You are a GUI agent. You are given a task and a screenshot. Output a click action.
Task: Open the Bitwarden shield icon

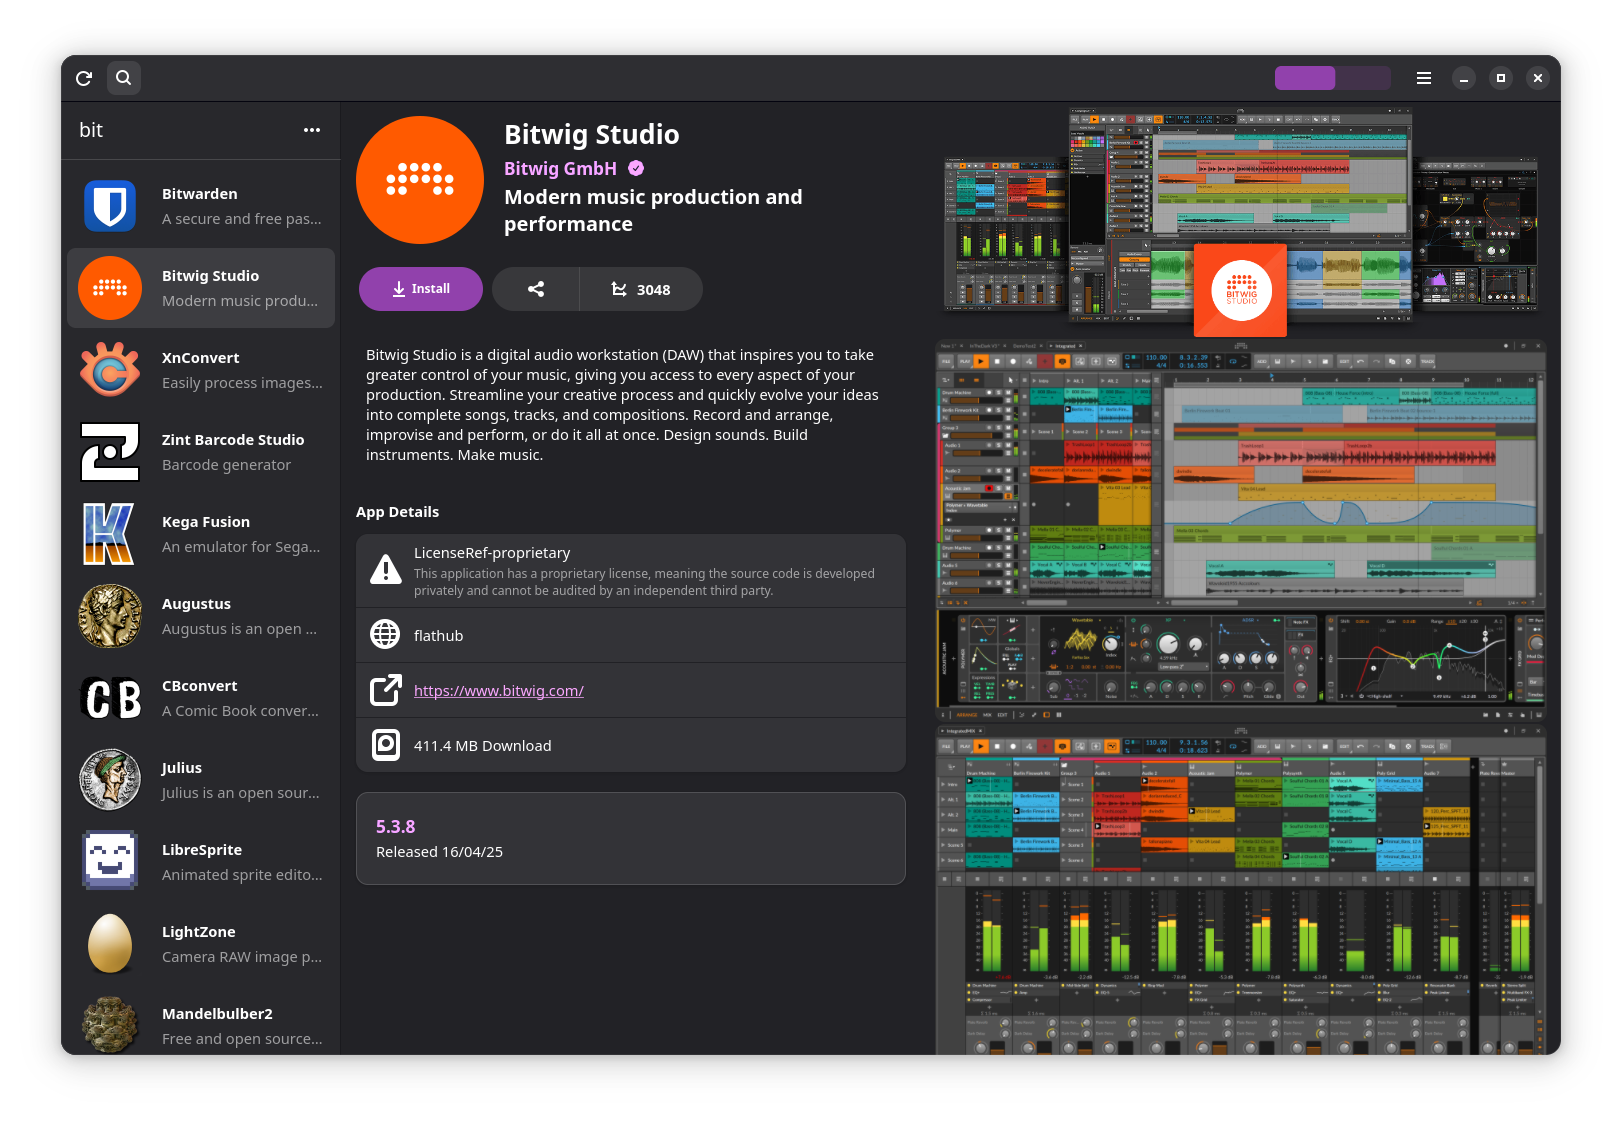point(110,206)
